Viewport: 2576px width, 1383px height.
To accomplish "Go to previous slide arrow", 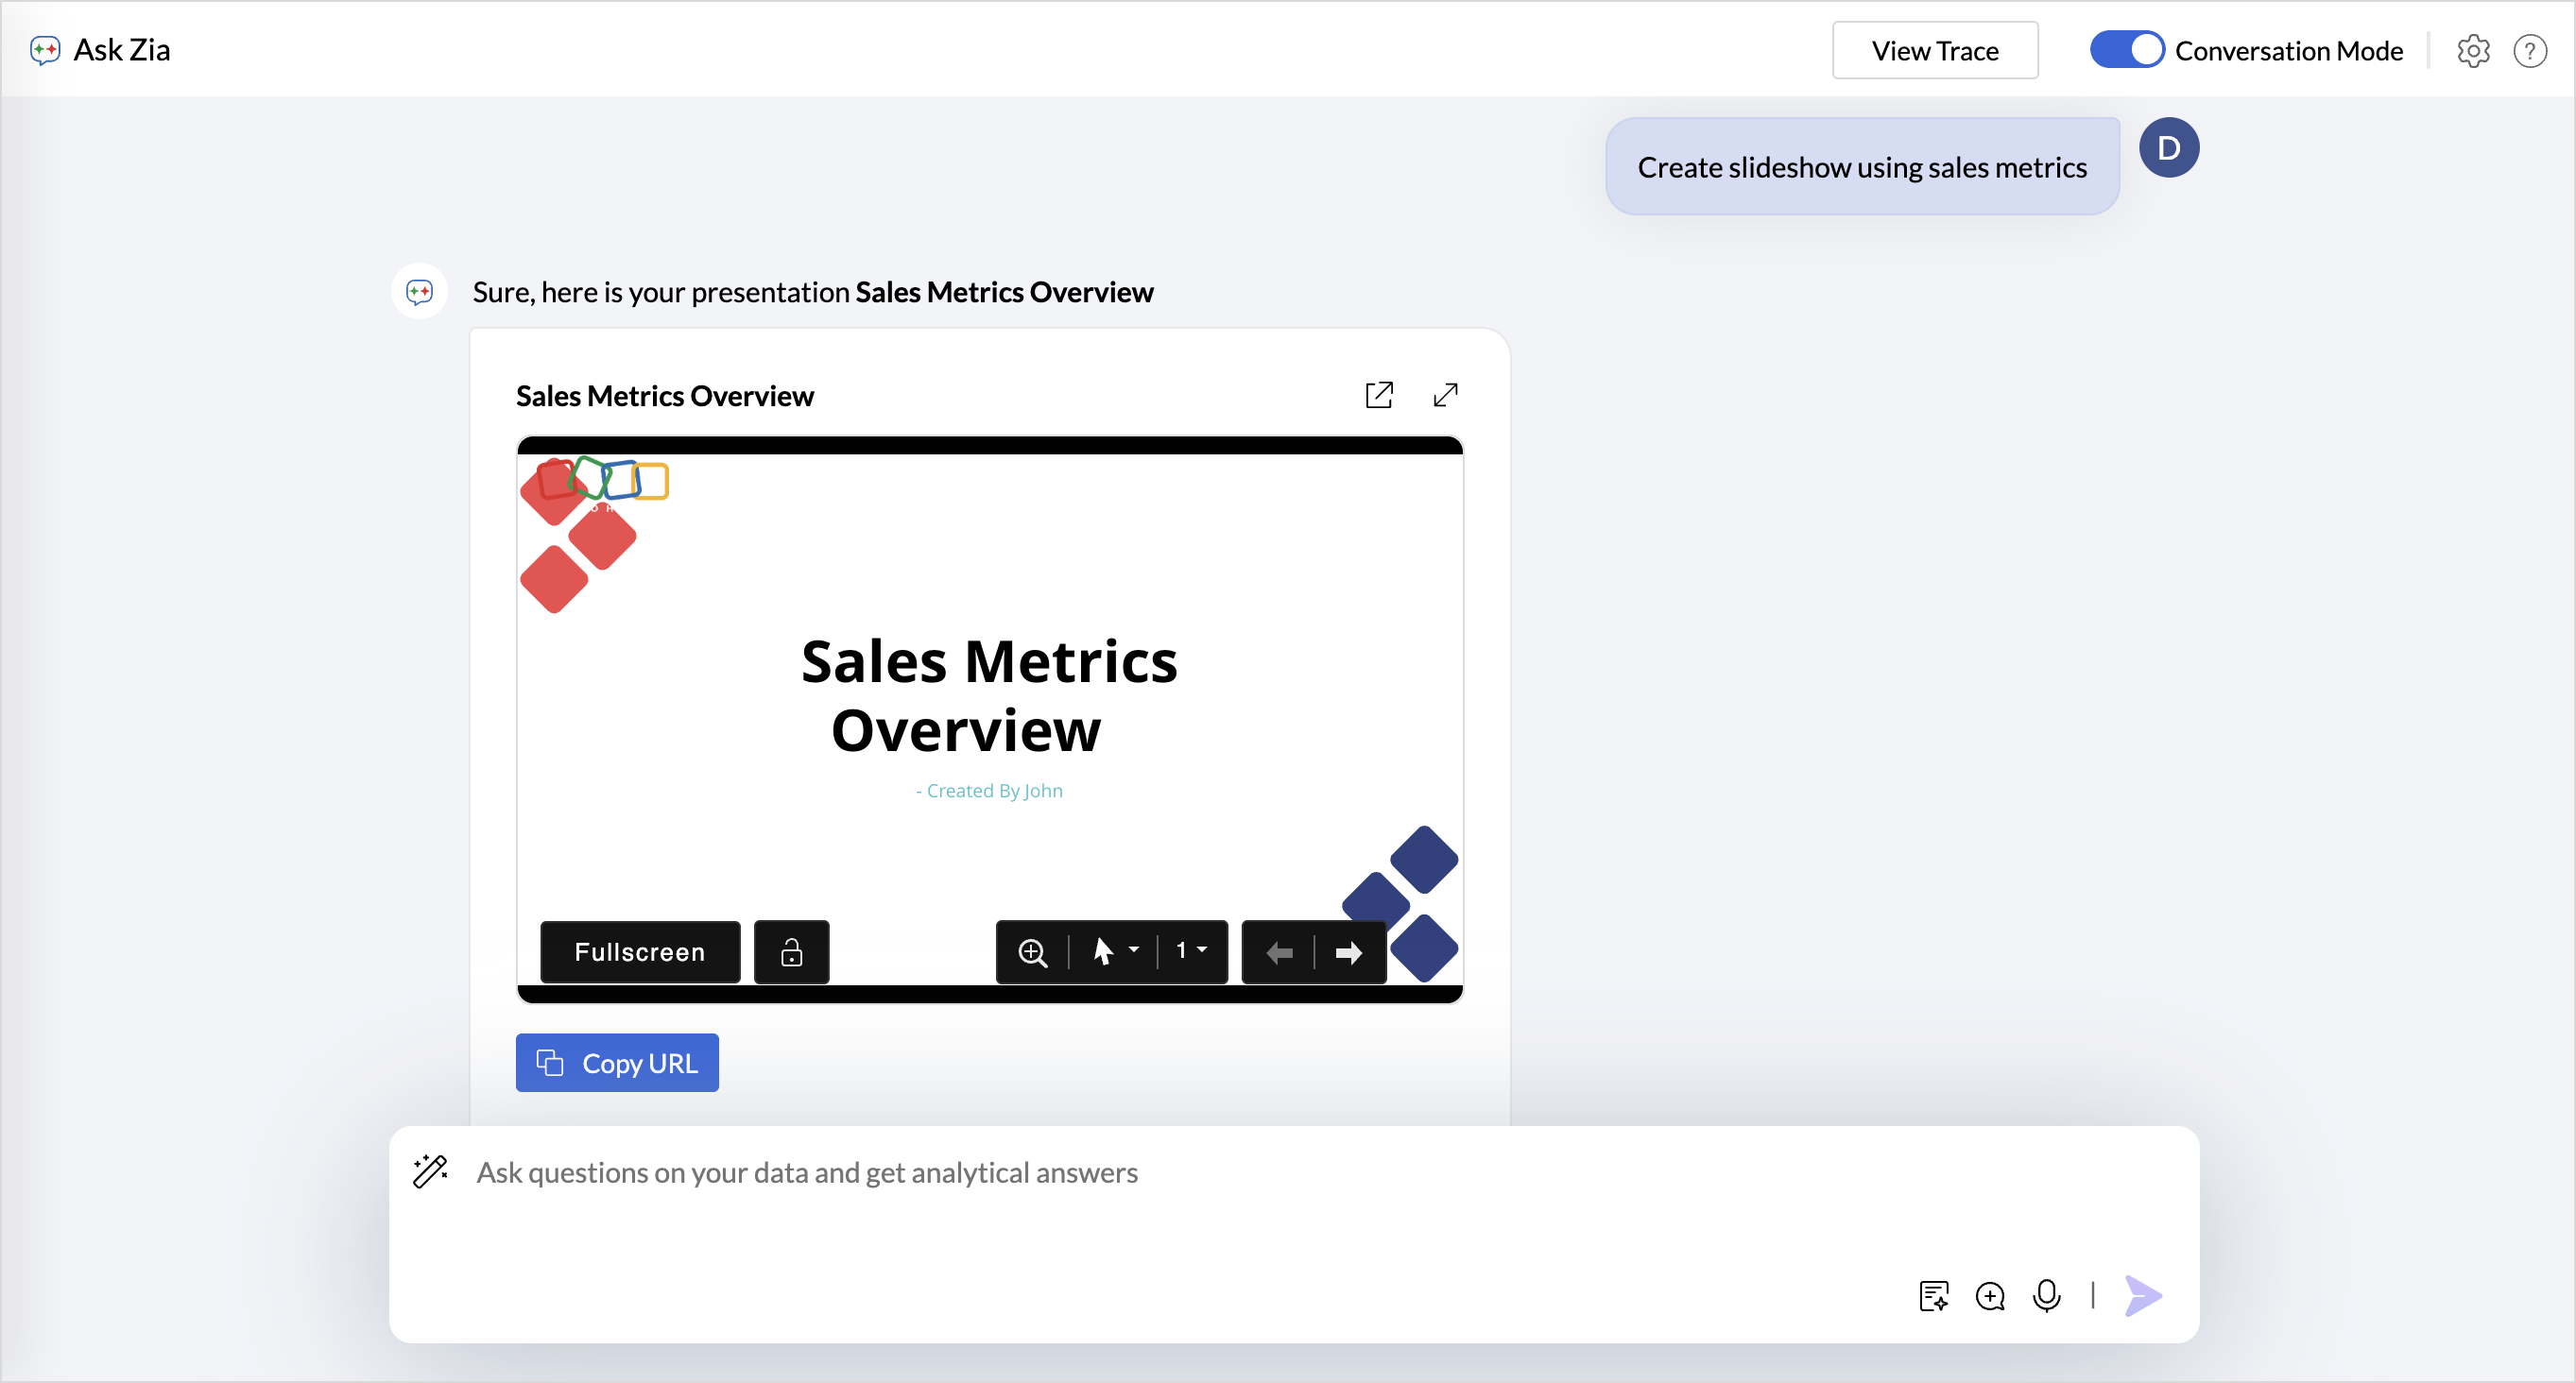I will point(1279,952).
